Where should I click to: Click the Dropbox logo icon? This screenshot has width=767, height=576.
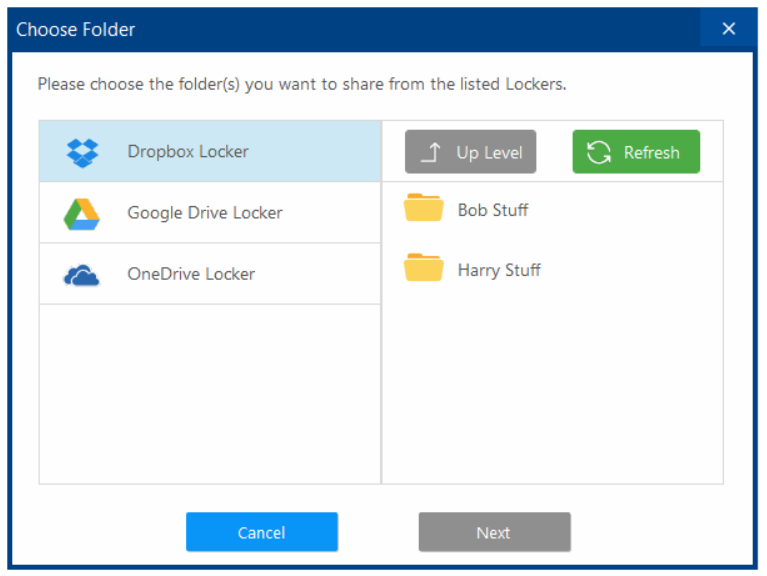[x=82, y=152]
